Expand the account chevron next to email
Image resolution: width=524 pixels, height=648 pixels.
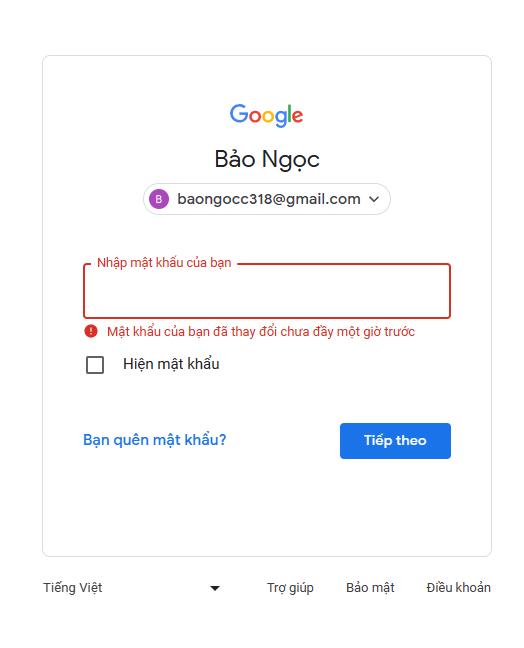click(x=374, y=199)
